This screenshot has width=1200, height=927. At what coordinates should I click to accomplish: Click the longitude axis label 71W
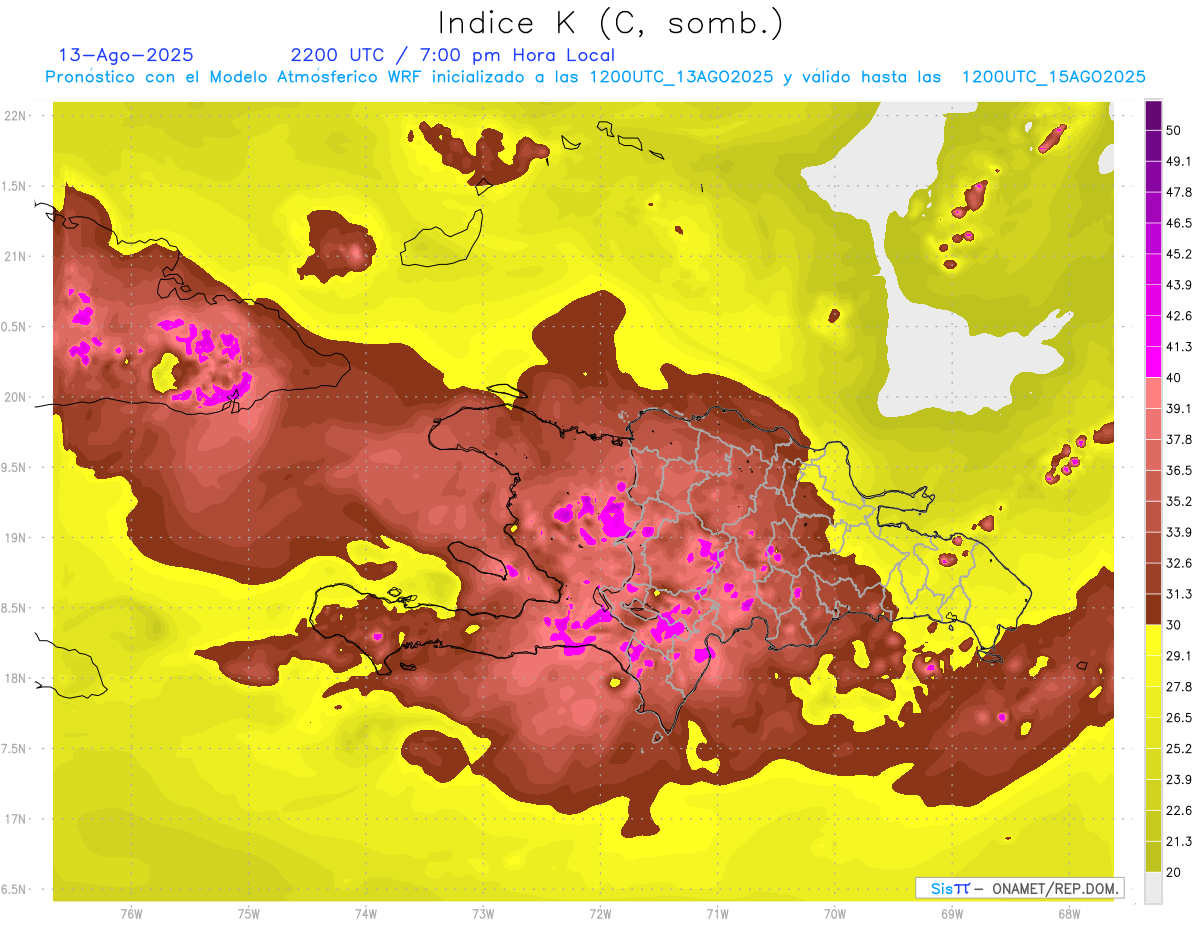pyautogui.click(x=717, y=914)
